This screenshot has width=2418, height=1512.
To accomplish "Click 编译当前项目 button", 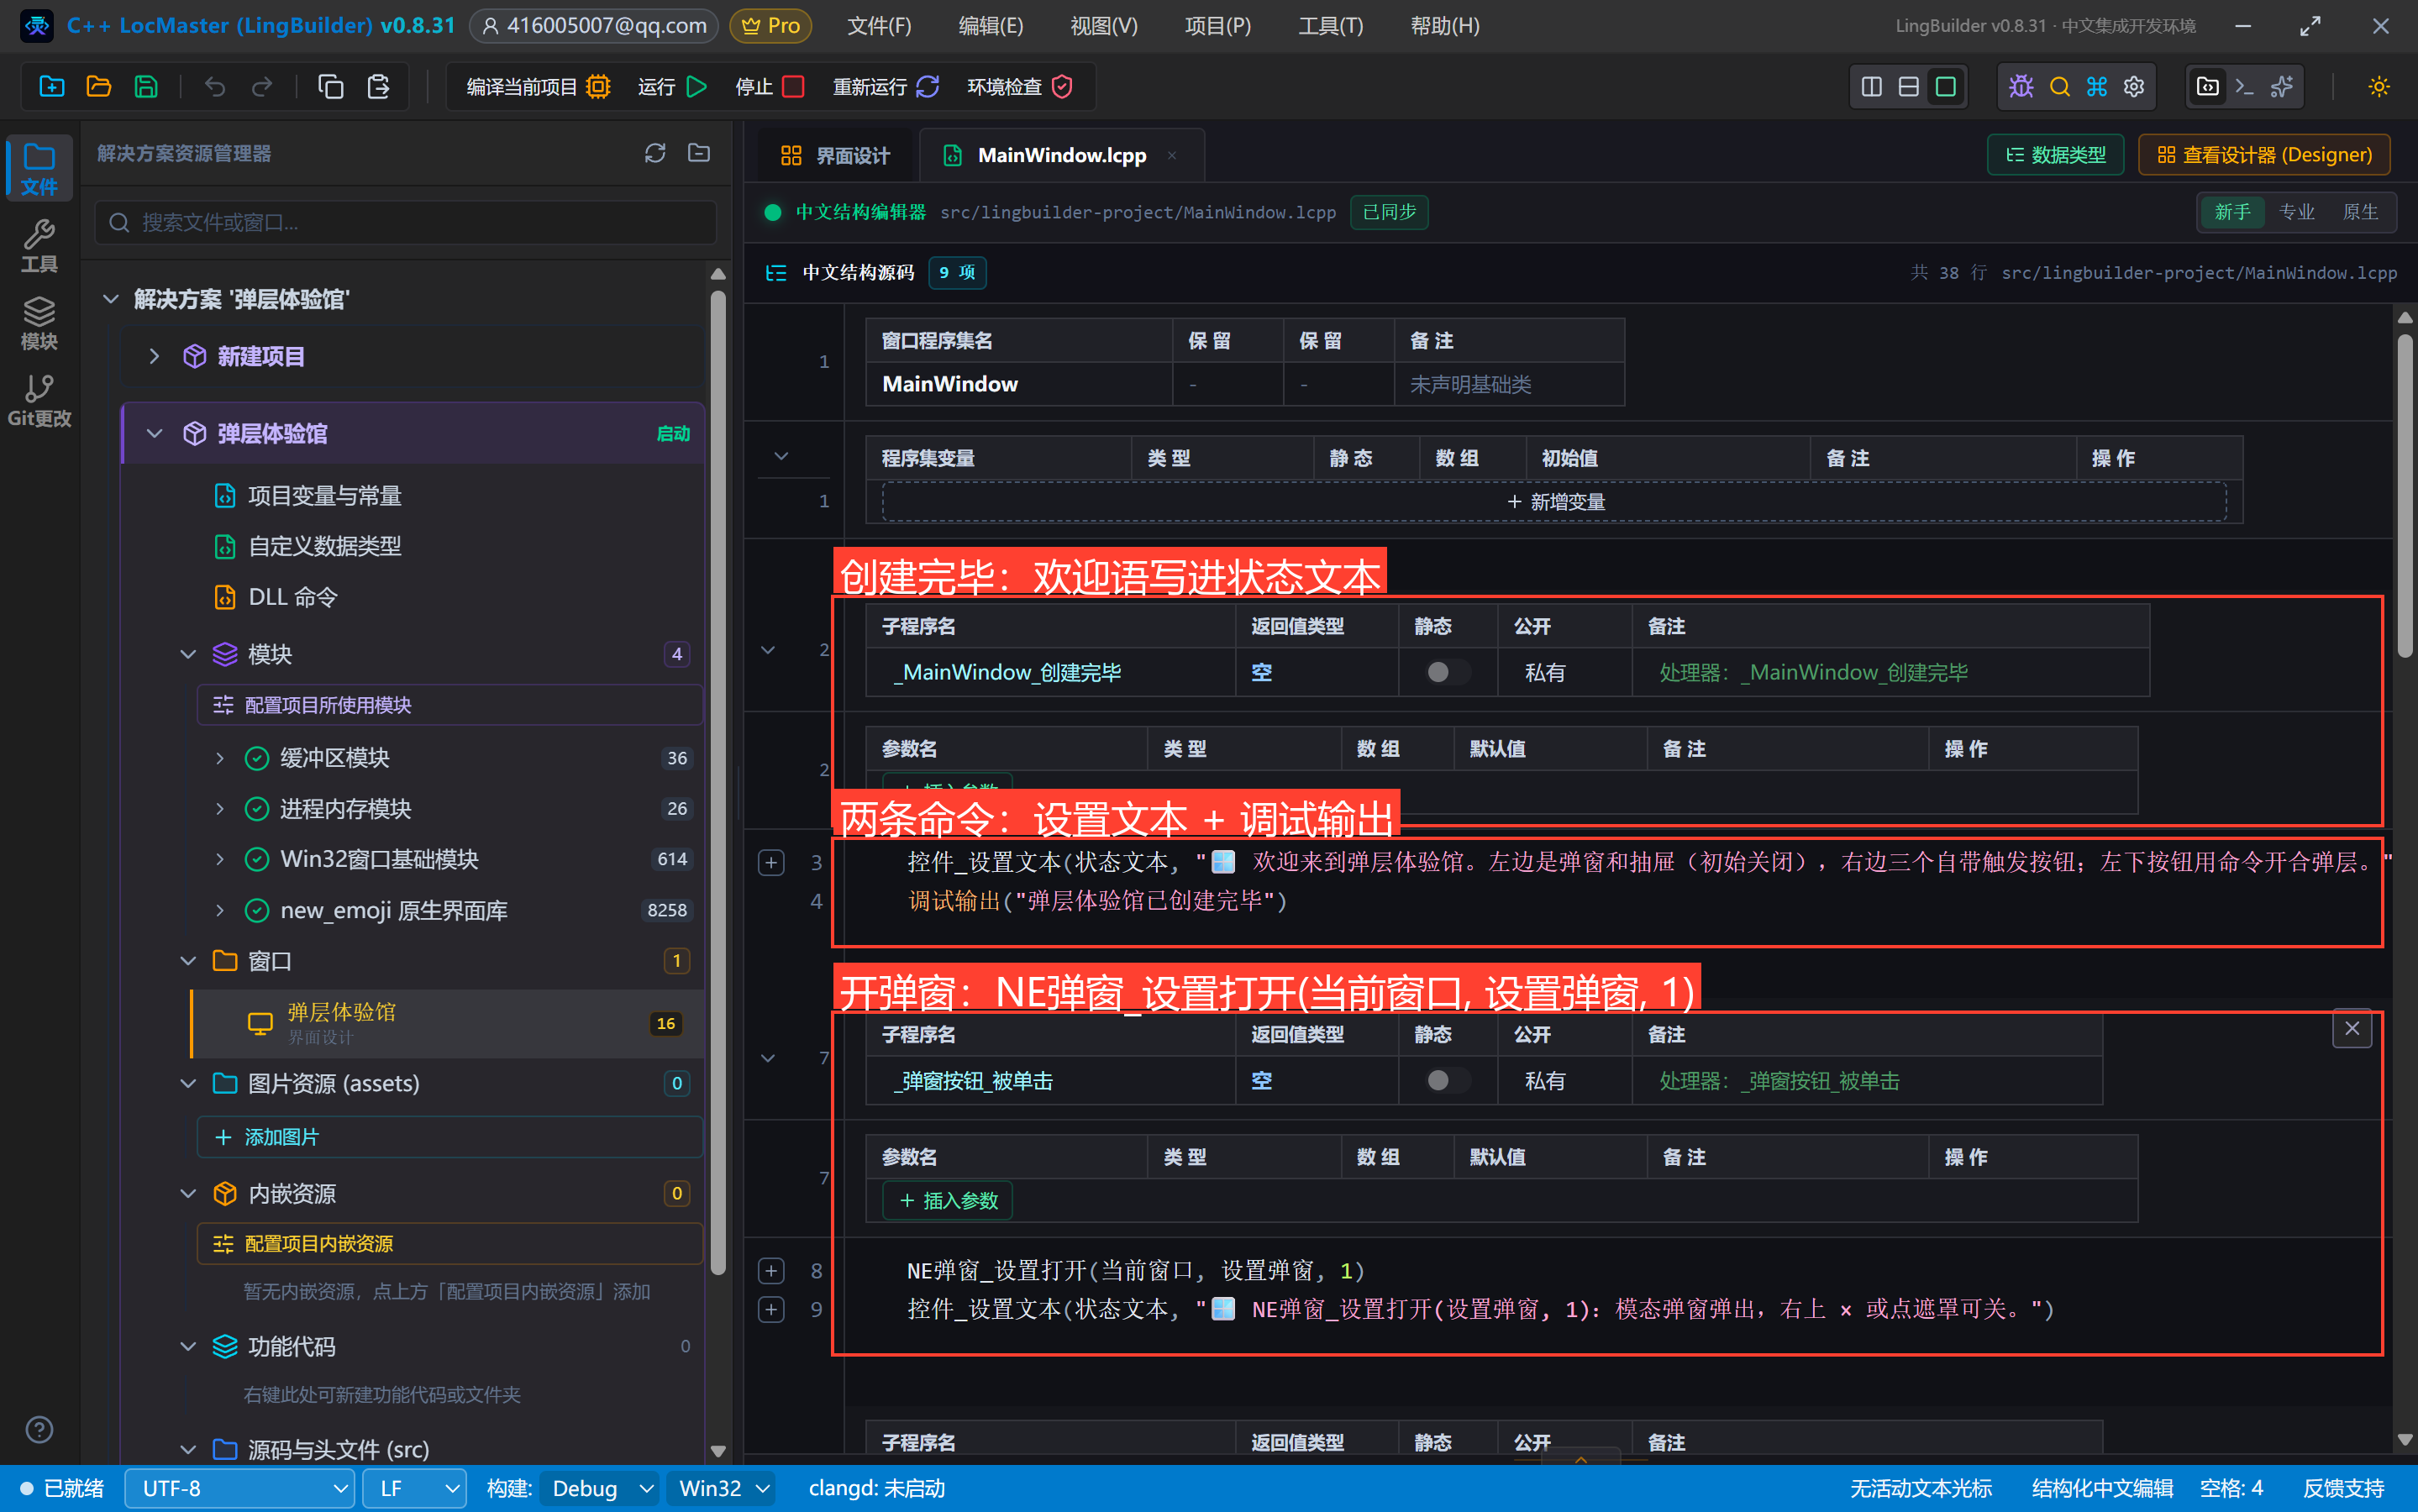I will tap(538, 87).
